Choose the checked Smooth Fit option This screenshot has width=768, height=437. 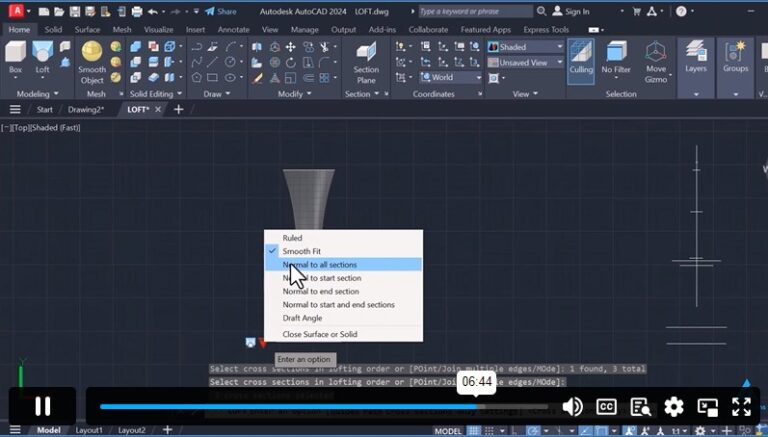(x=343, y=251)
